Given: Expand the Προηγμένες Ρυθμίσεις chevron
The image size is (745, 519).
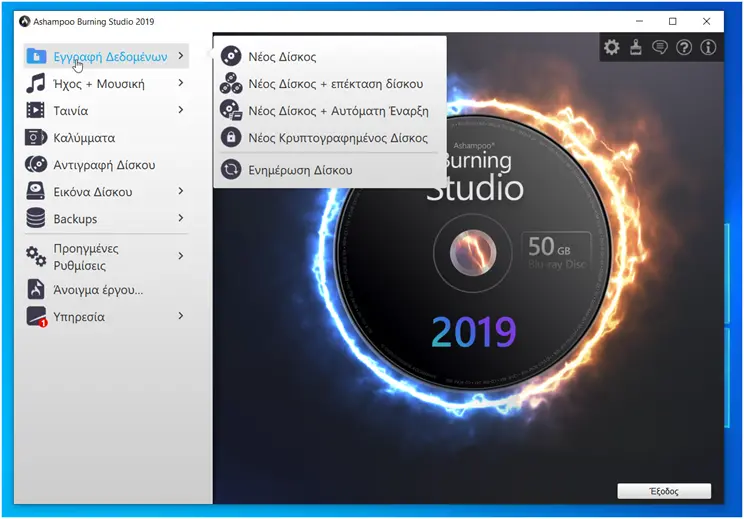Looking at the screenshot, I should (181, 256).
